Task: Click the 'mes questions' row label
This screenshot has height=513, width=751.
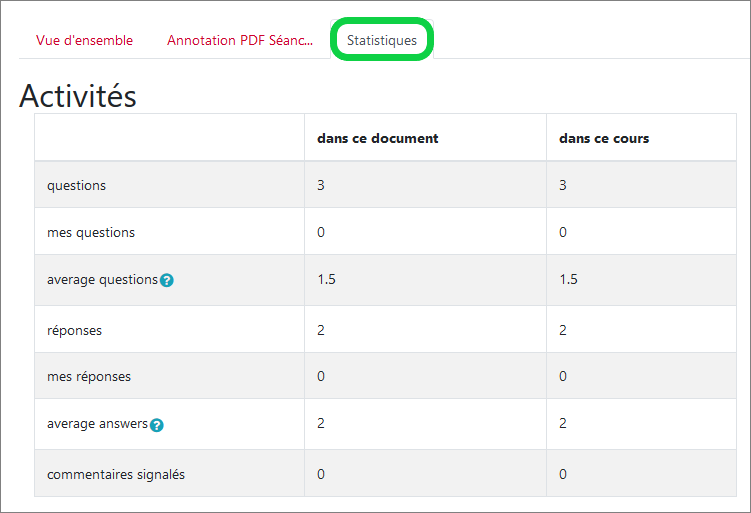Action: (x=91, y=232)
